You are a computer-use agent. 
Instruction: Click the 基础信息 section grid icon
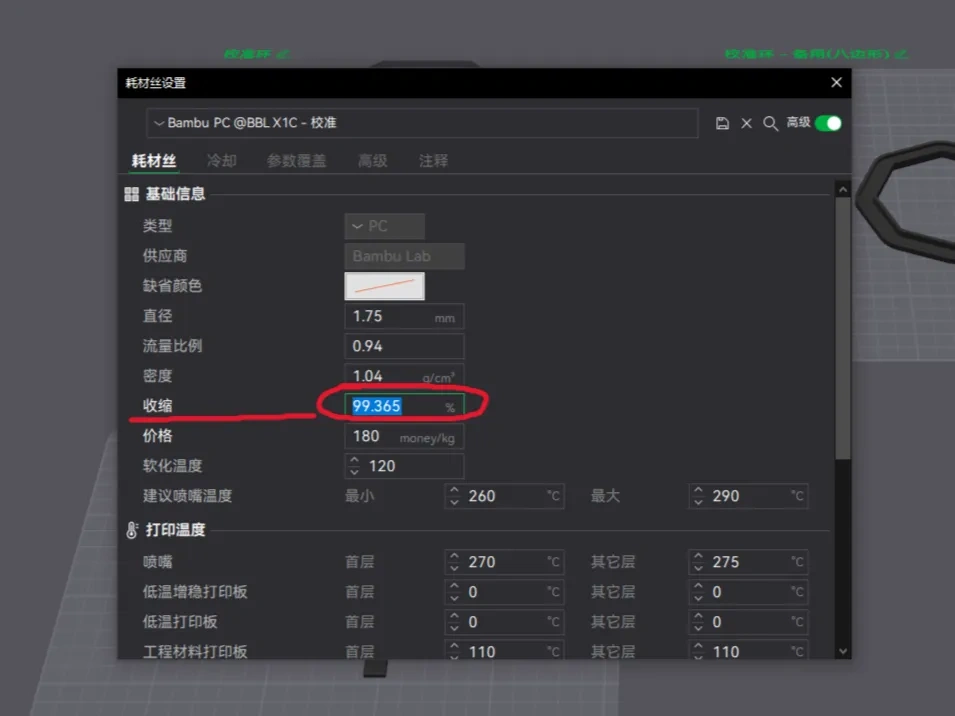coord(131,194)
